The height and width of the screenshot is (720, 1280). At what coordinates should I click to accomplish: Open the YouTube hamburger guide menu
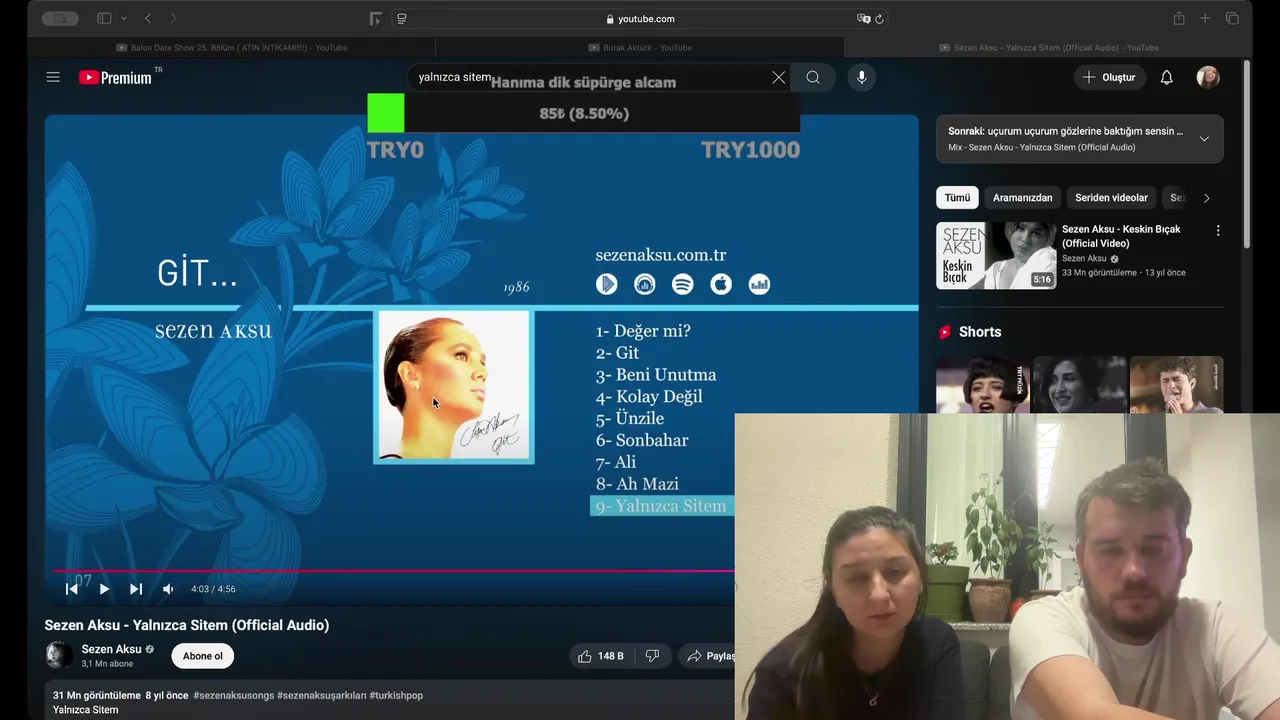[53, 77]
